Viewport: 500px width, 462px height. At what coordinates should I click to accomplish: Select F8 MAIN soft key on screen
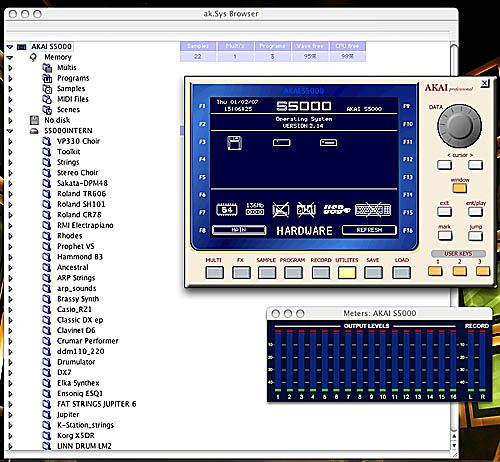(239, 230)
